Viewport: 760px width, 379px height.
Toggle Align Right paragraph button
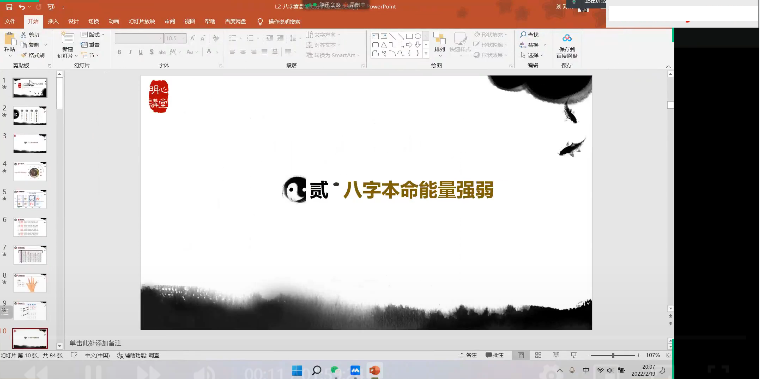click(x=253, y=52)
